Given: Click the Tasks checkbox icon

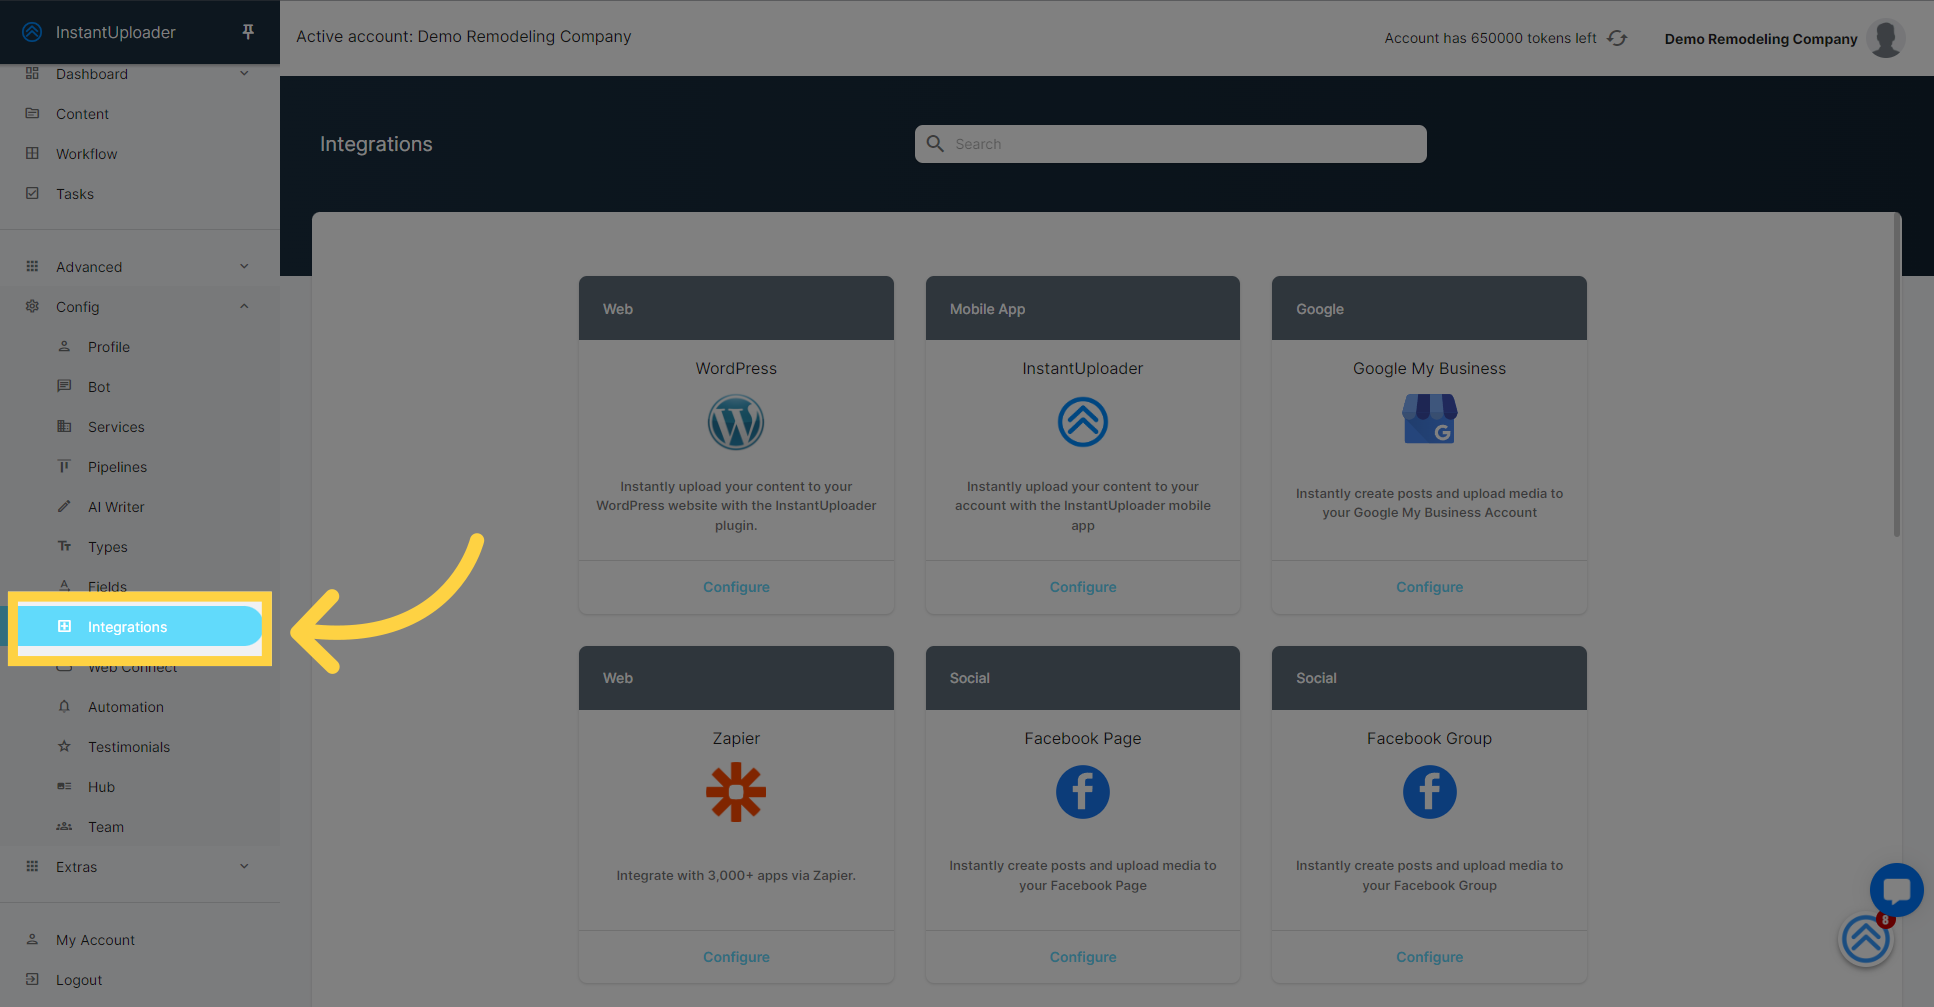Looking at the screenshot, I should (x=32, y=194).
